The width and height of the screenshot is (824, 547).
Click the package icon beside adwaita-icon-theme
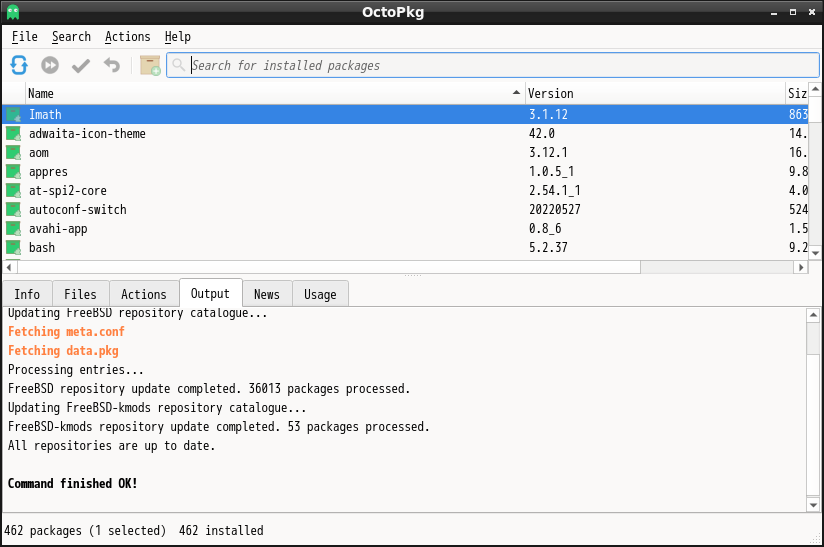pos(14,133)
